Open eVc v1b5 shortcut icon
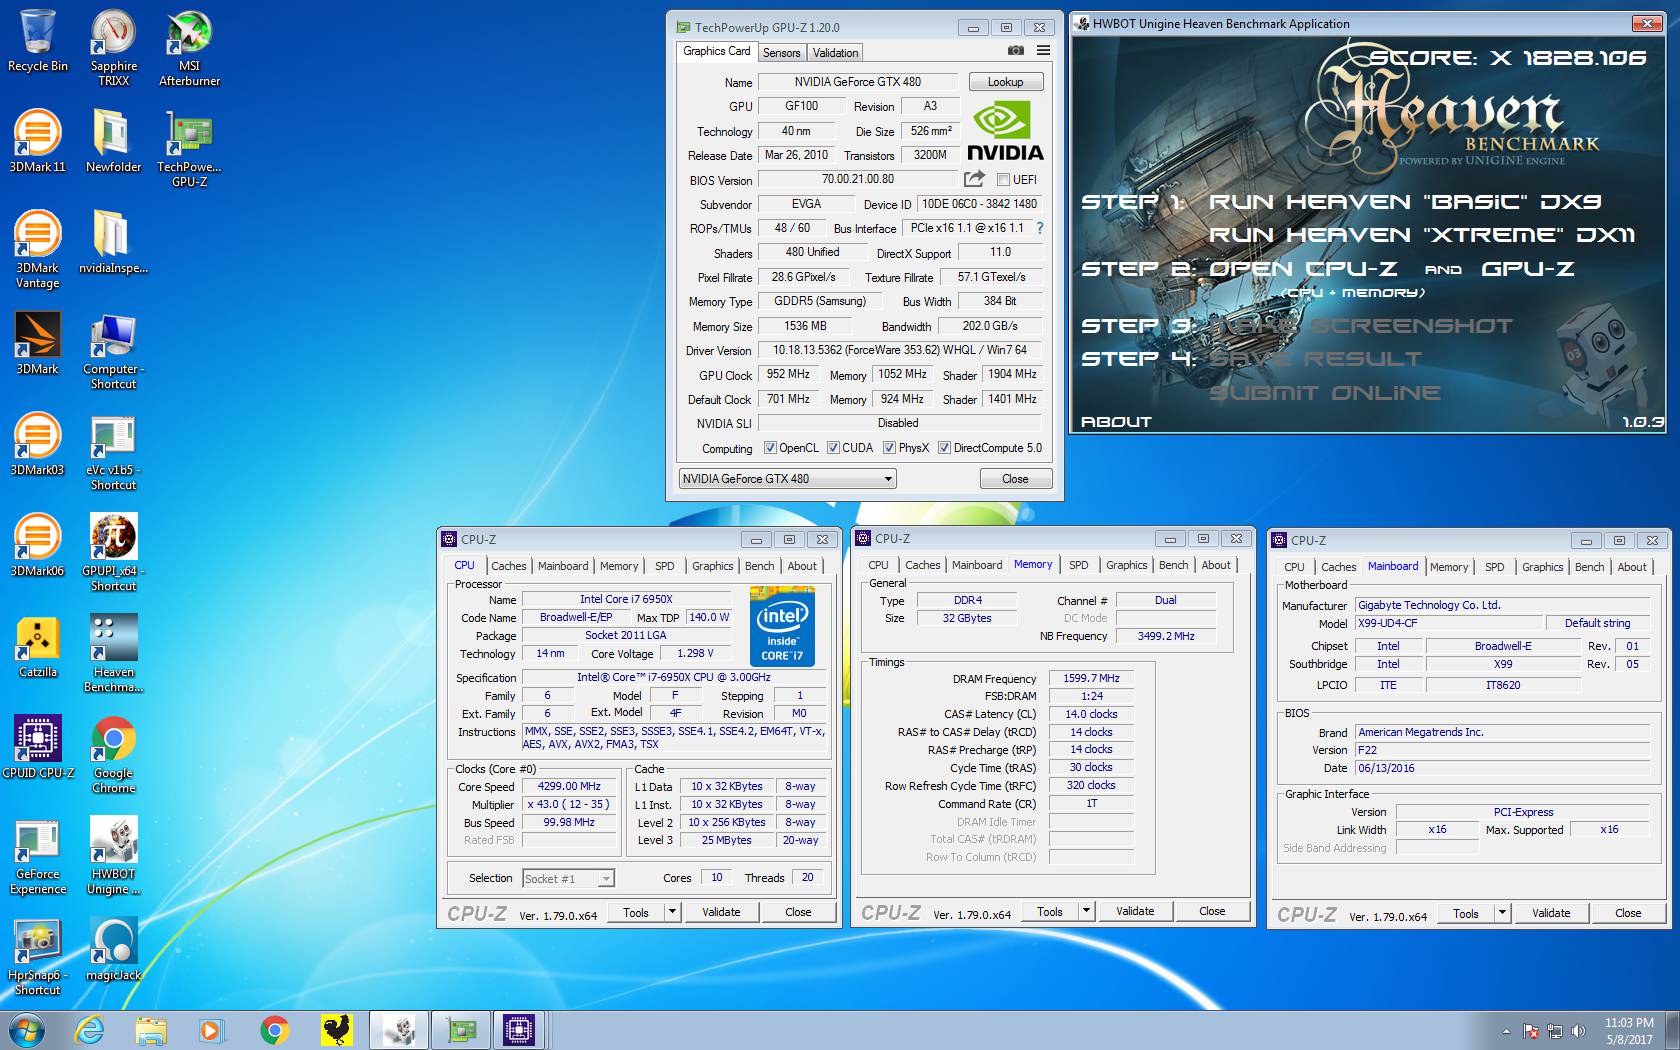Viewport: 1680px width, 1050px height. click(113, 451)
